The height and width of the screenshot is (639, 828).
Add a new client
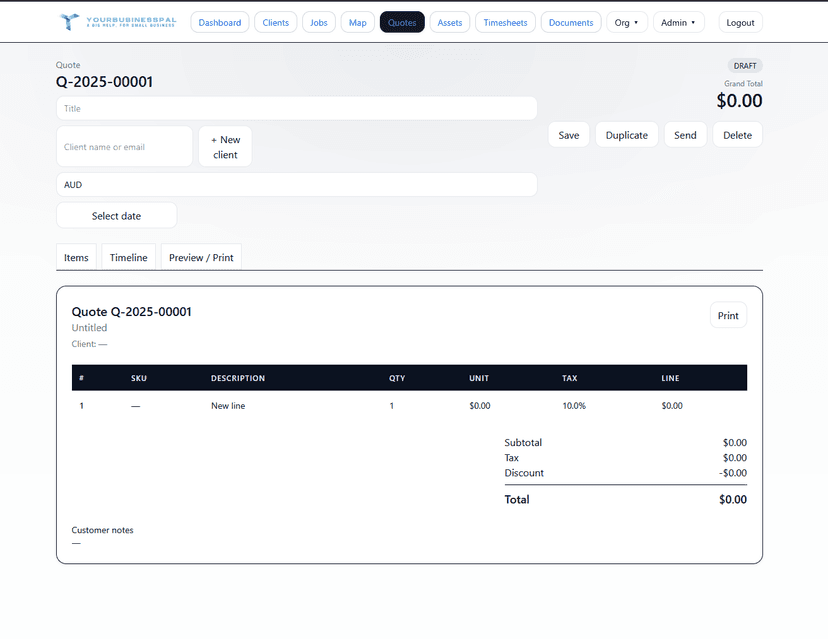pyautogui.click(x=225, y=147)
